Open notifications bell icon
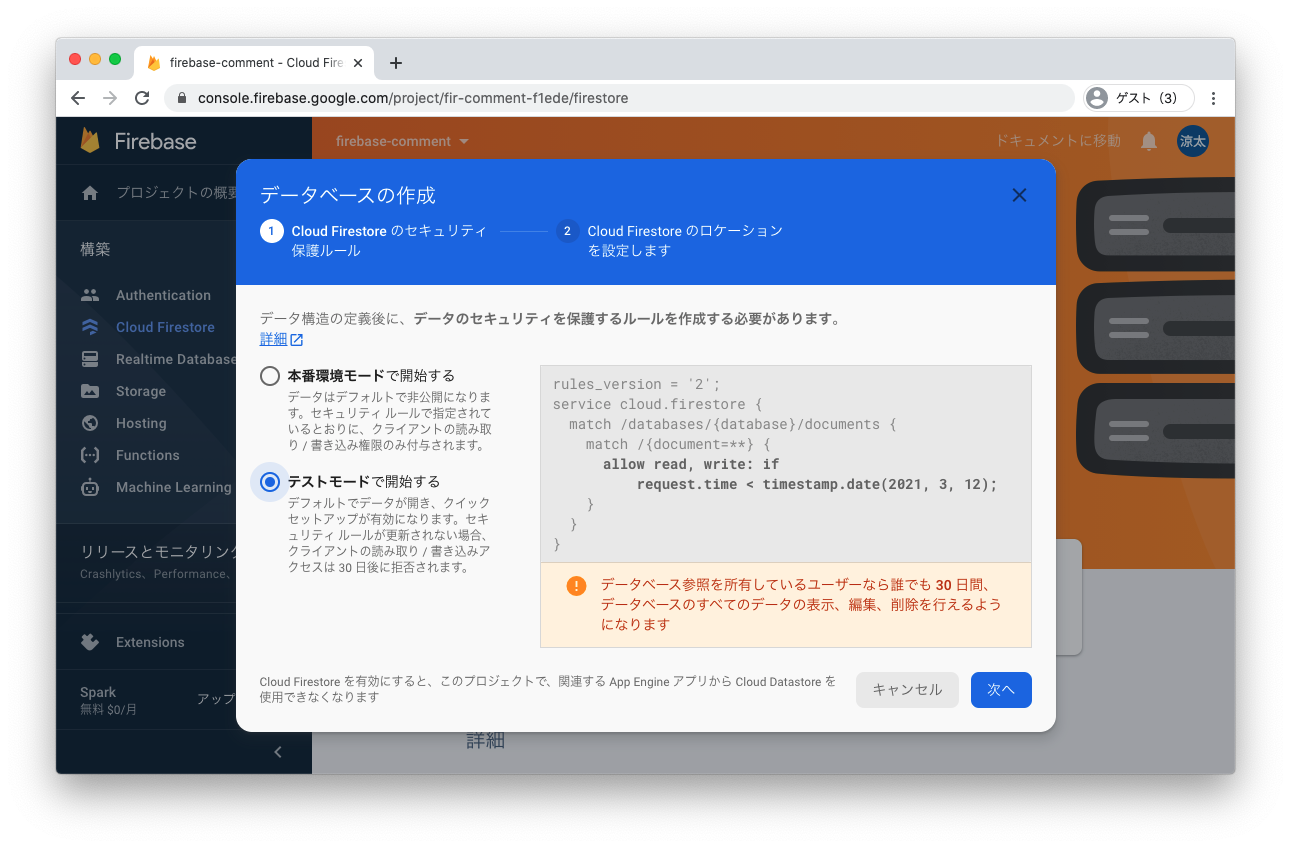This screenshot has height=848, width=1291. 1149,141
